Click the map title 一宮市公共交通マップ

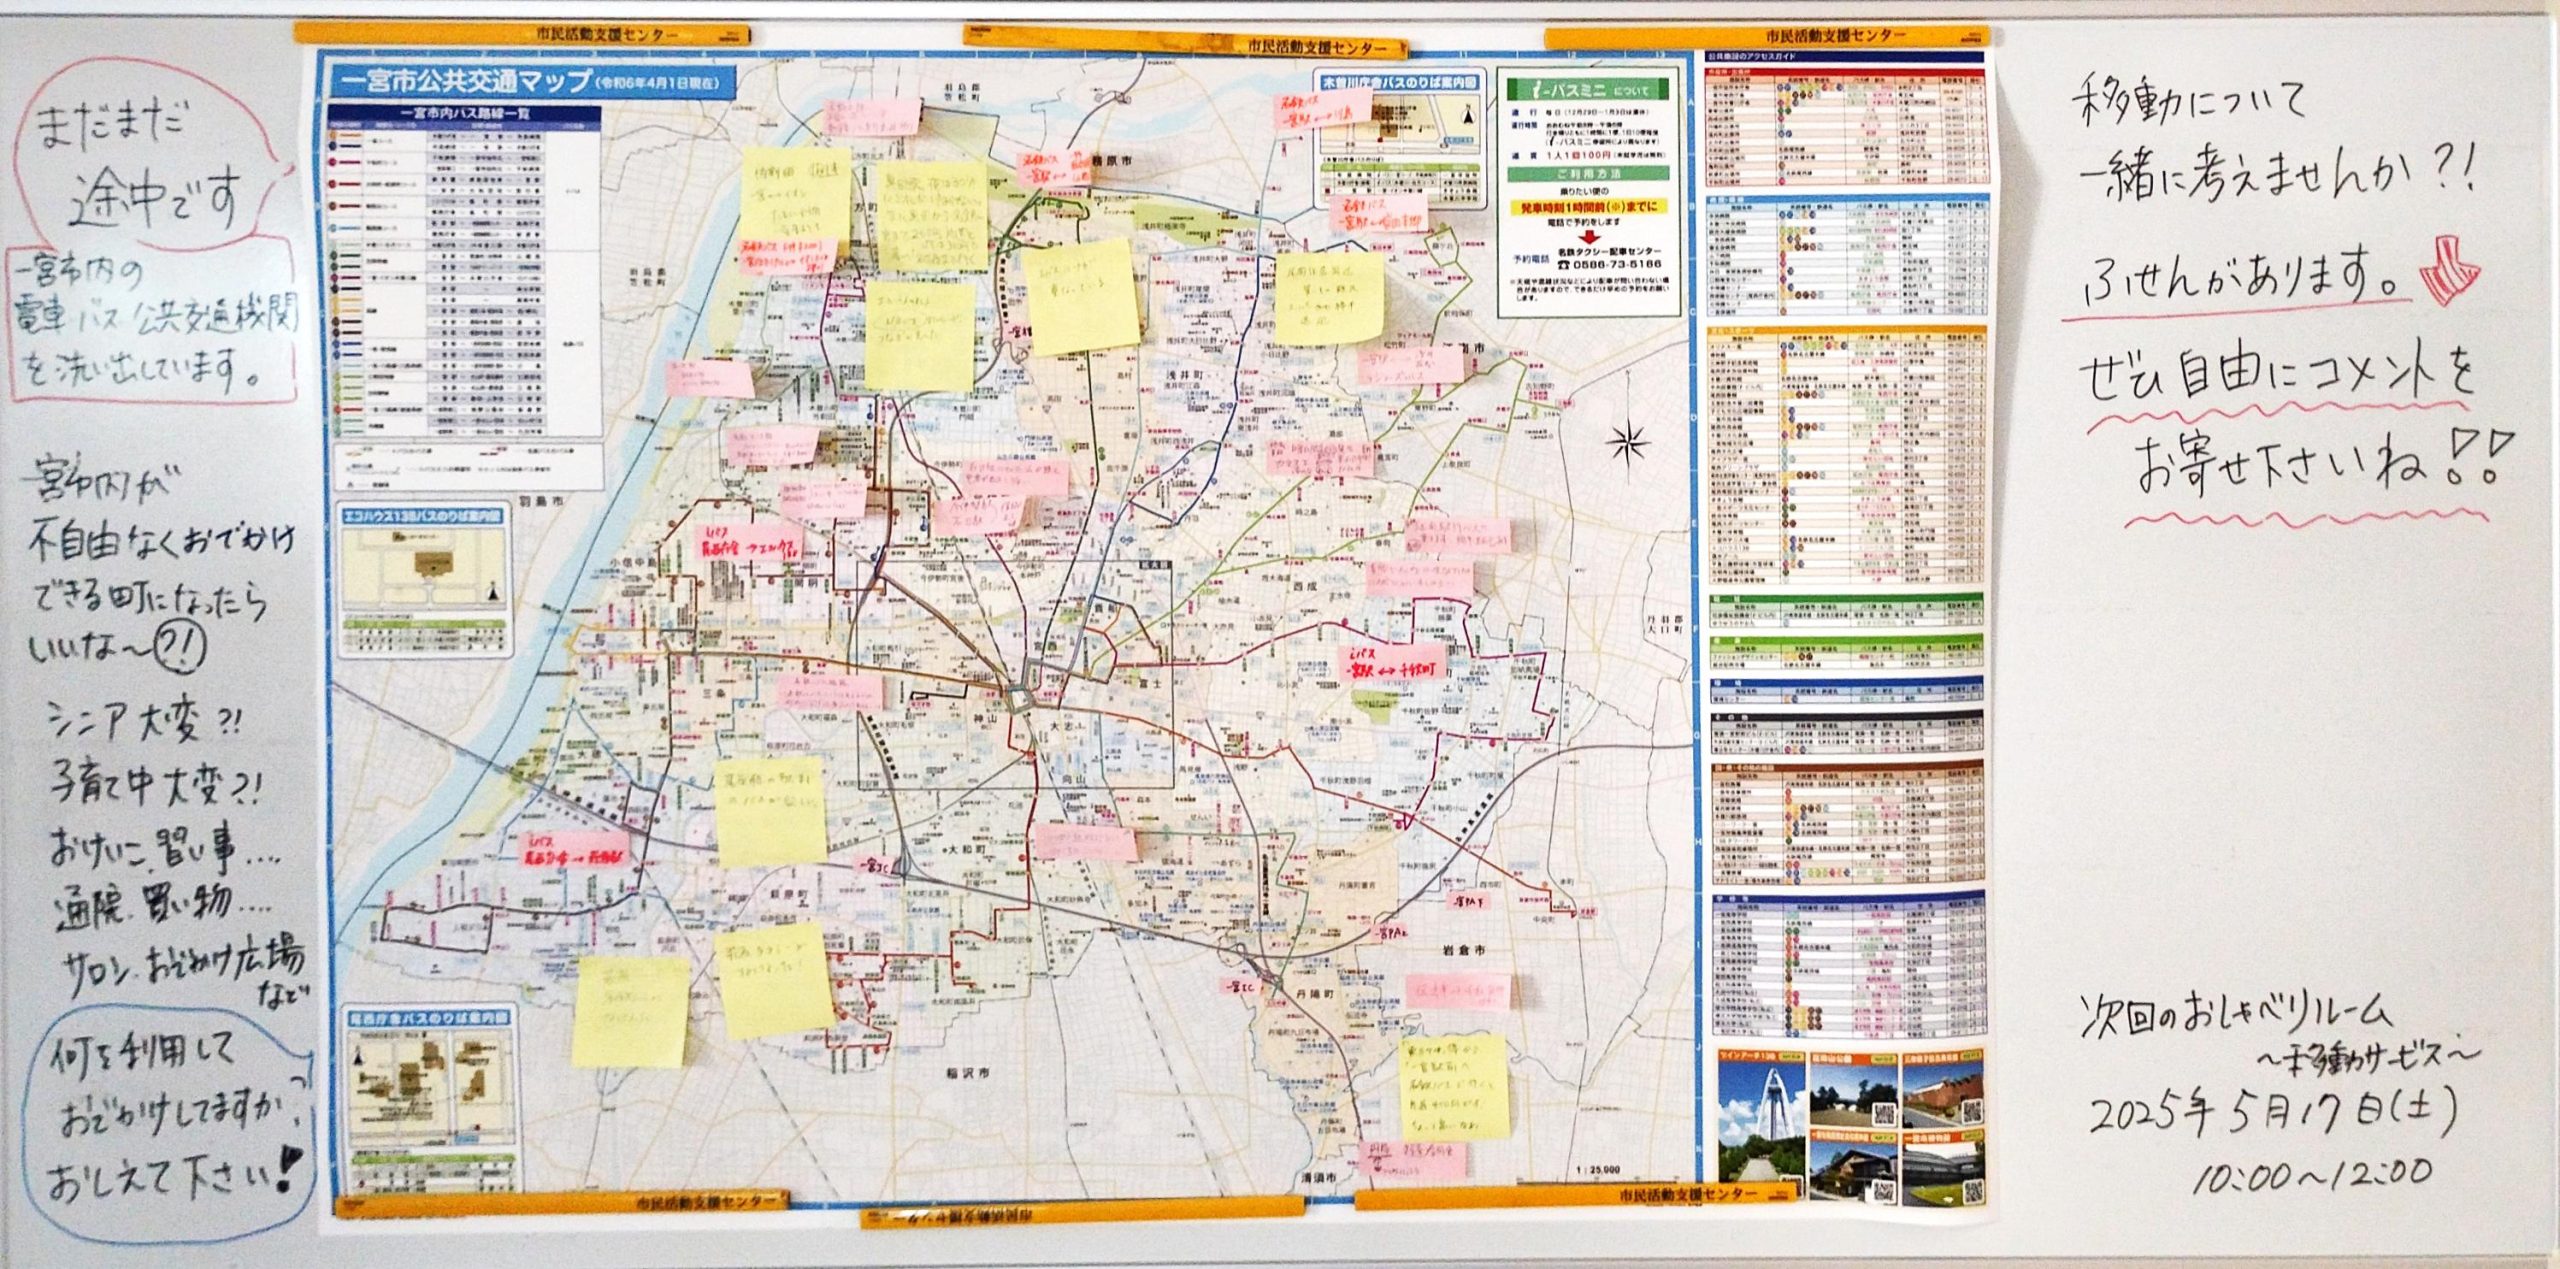465,82
